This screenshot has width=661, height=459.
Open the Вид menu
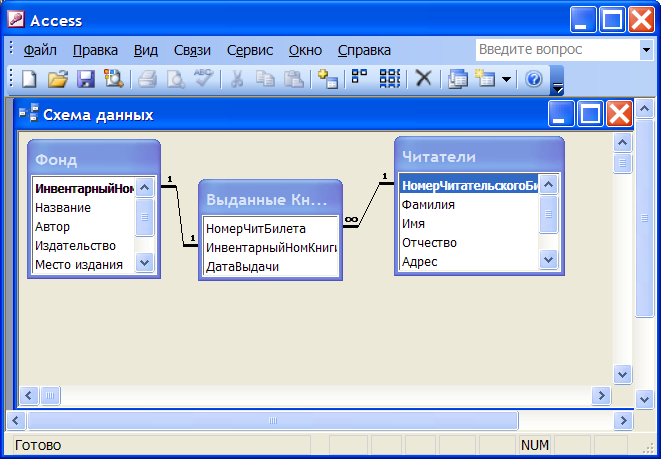[x=146, y=51]
